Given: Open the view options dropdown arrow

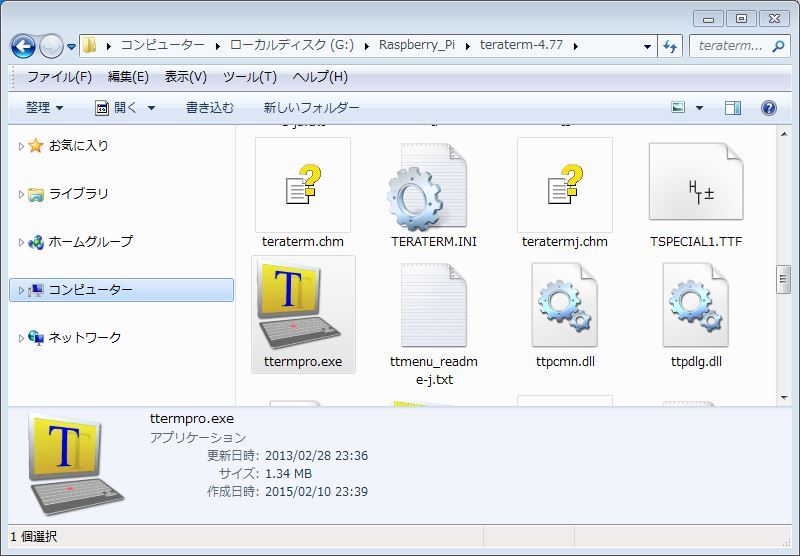Looking at the screenshot, I should pos(699,108).
